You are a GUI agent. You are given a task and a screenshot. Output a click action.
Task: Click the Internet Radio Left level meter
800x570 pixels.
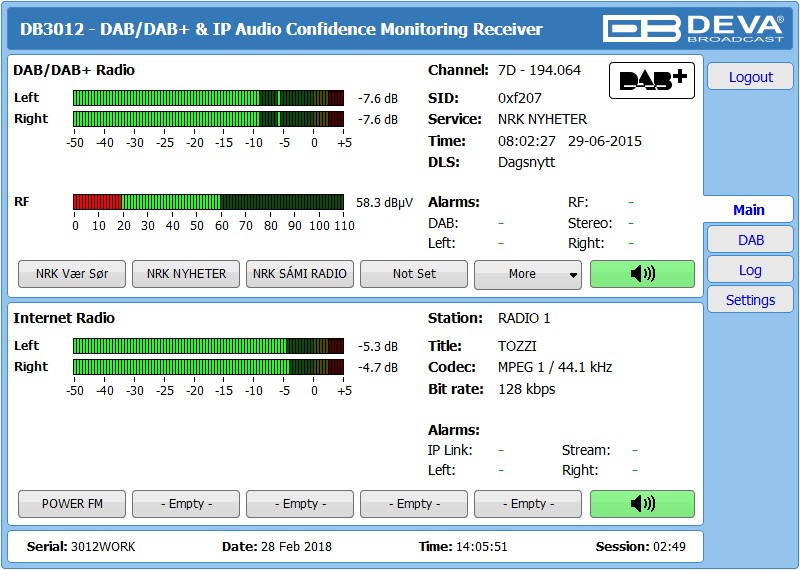point(208,346)
